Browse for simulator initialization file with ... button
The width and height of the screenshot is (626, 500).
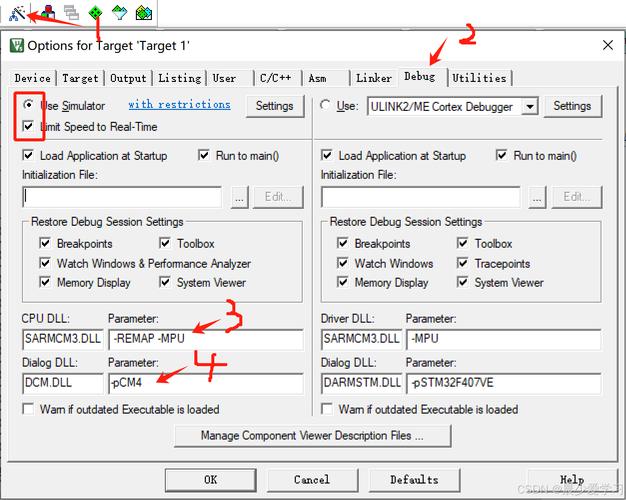[238, 197]
